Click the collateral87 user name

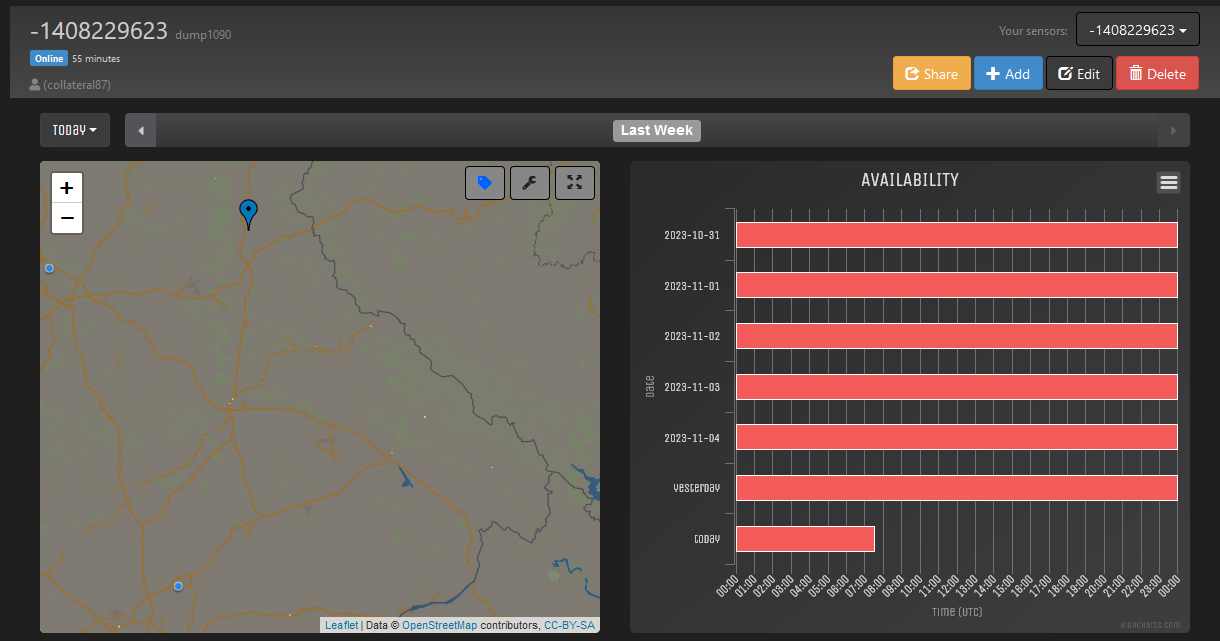tap(77, 85)
